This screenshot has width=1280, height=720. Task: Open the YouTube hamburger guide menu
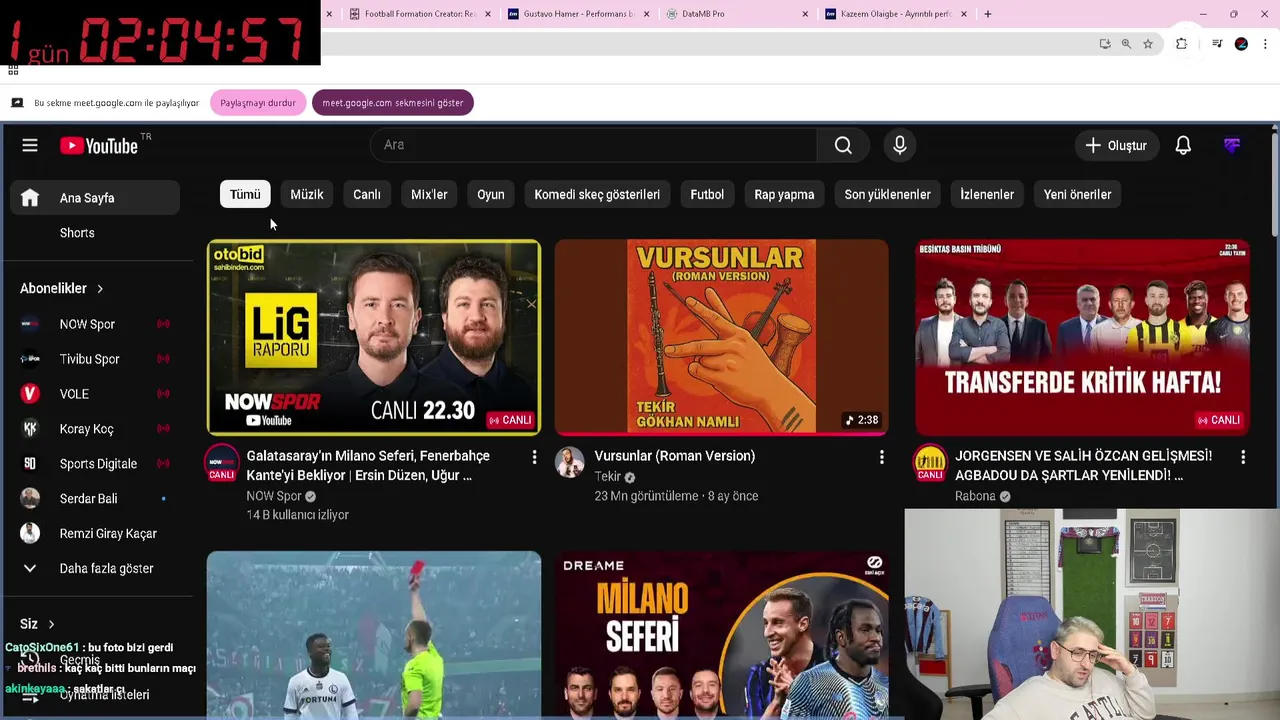point(30,146)
